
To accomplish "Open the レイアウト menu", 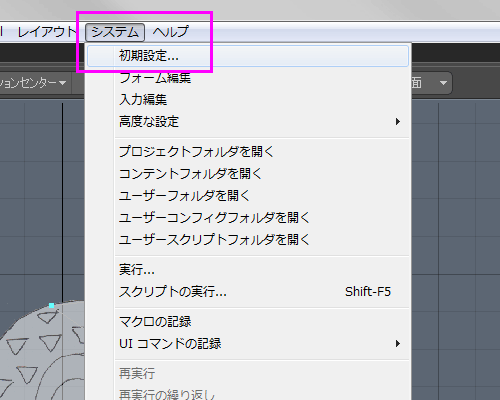I will click(47, 32).
